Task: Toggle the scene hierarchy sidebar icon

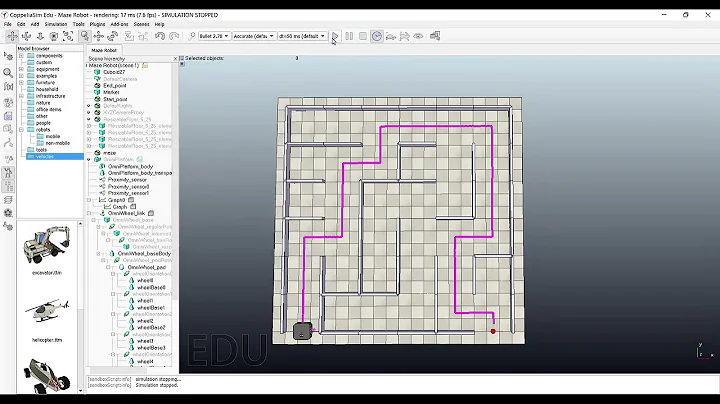Action: [x=8, y=186]
